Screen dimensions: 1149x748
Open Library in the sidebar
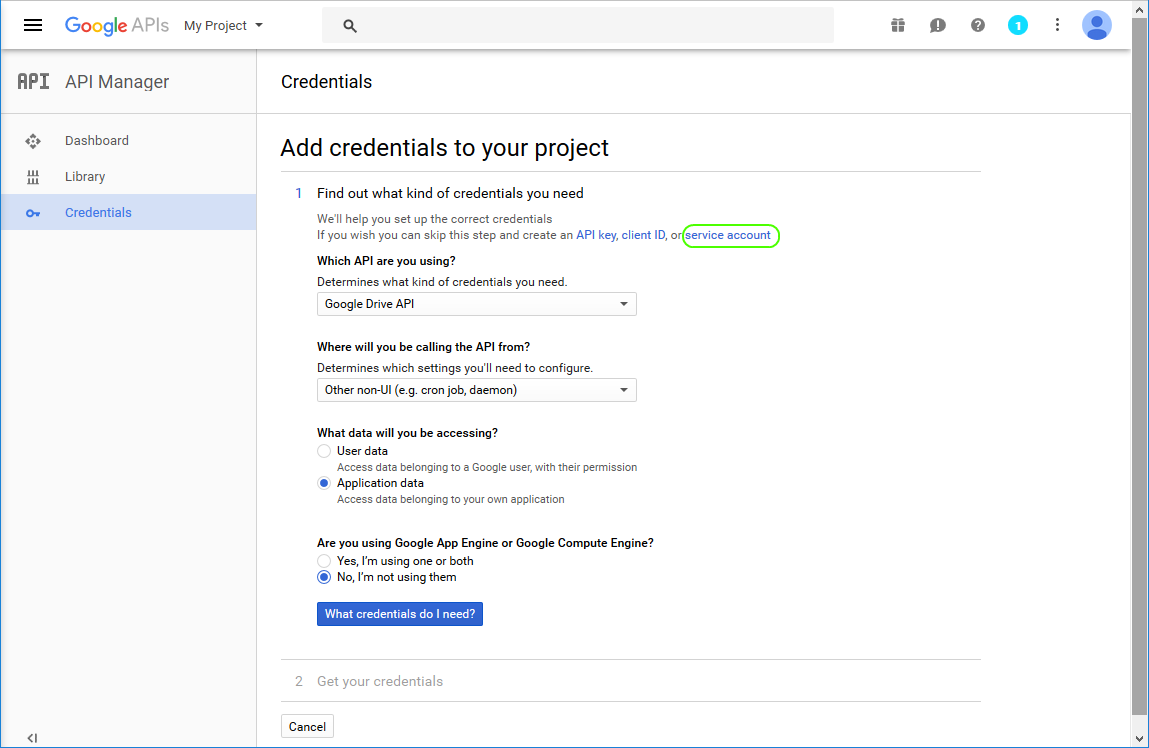coord(85,177)
